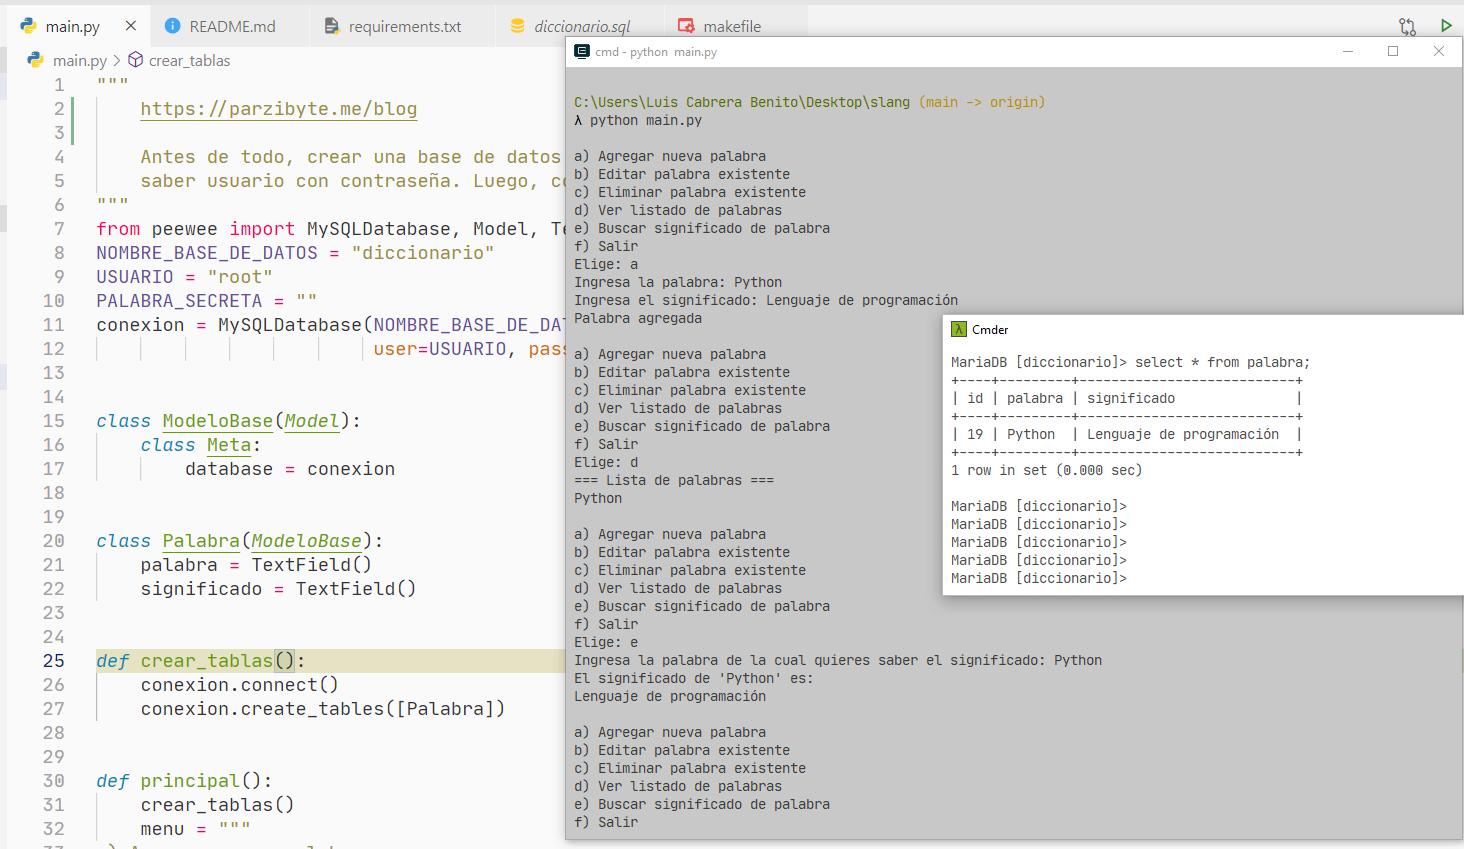Click line number 15 in the gutter

pos(53,421)
